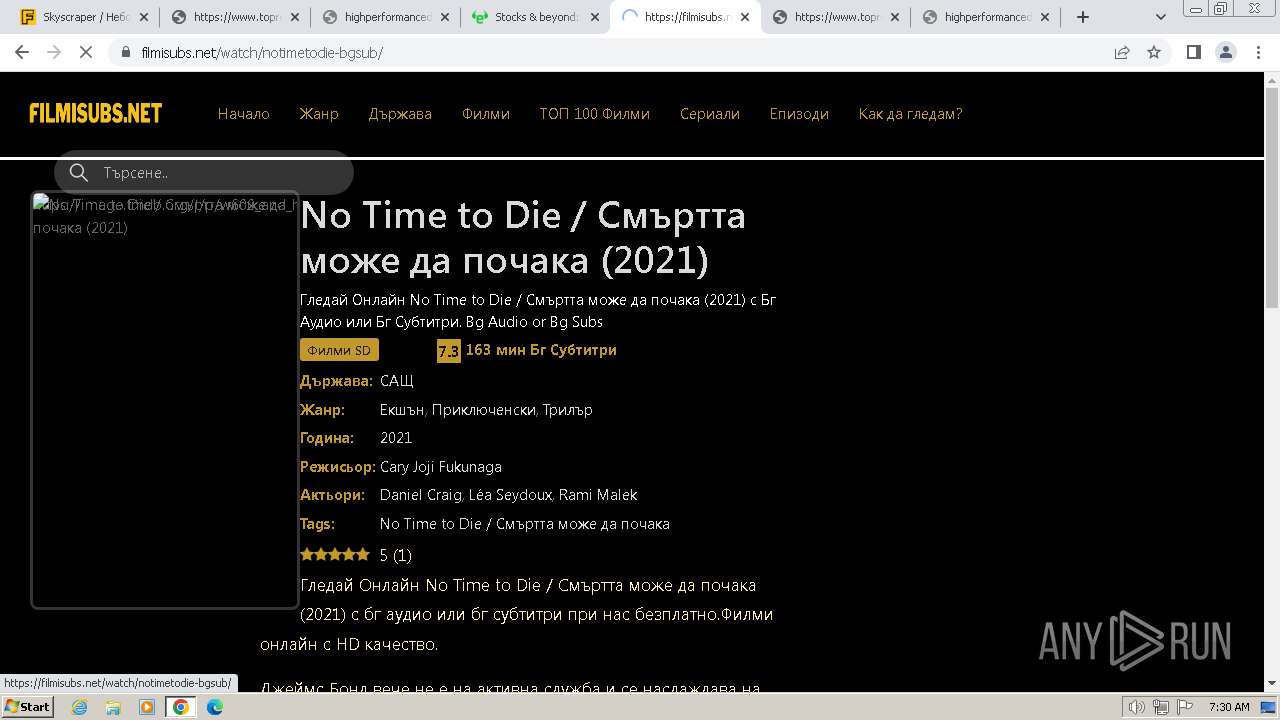Click the network icon in system tray
1280x720 pixels.
coord(1161,707)
